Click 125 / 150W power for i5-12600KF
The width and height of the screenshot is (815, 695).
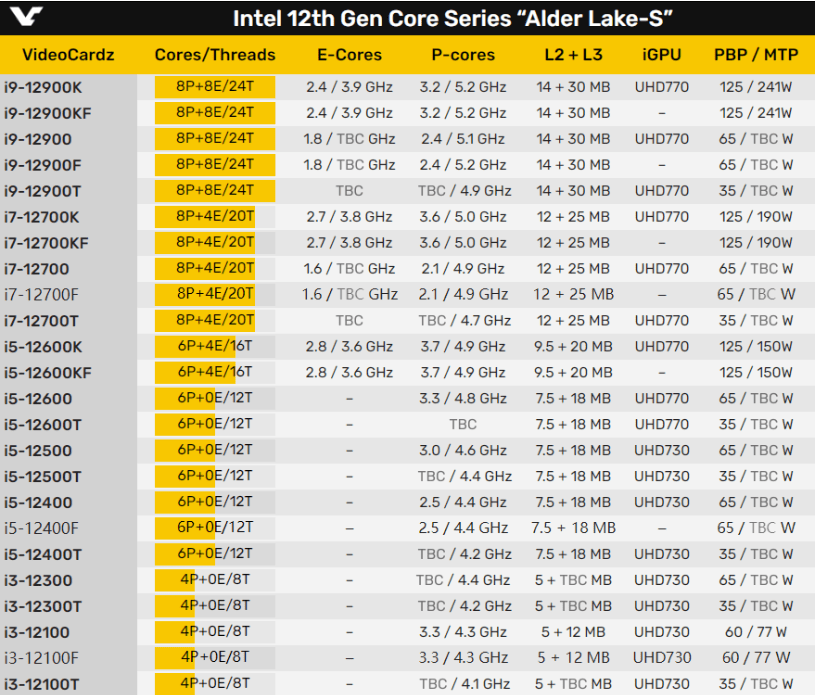click(756, 373)
